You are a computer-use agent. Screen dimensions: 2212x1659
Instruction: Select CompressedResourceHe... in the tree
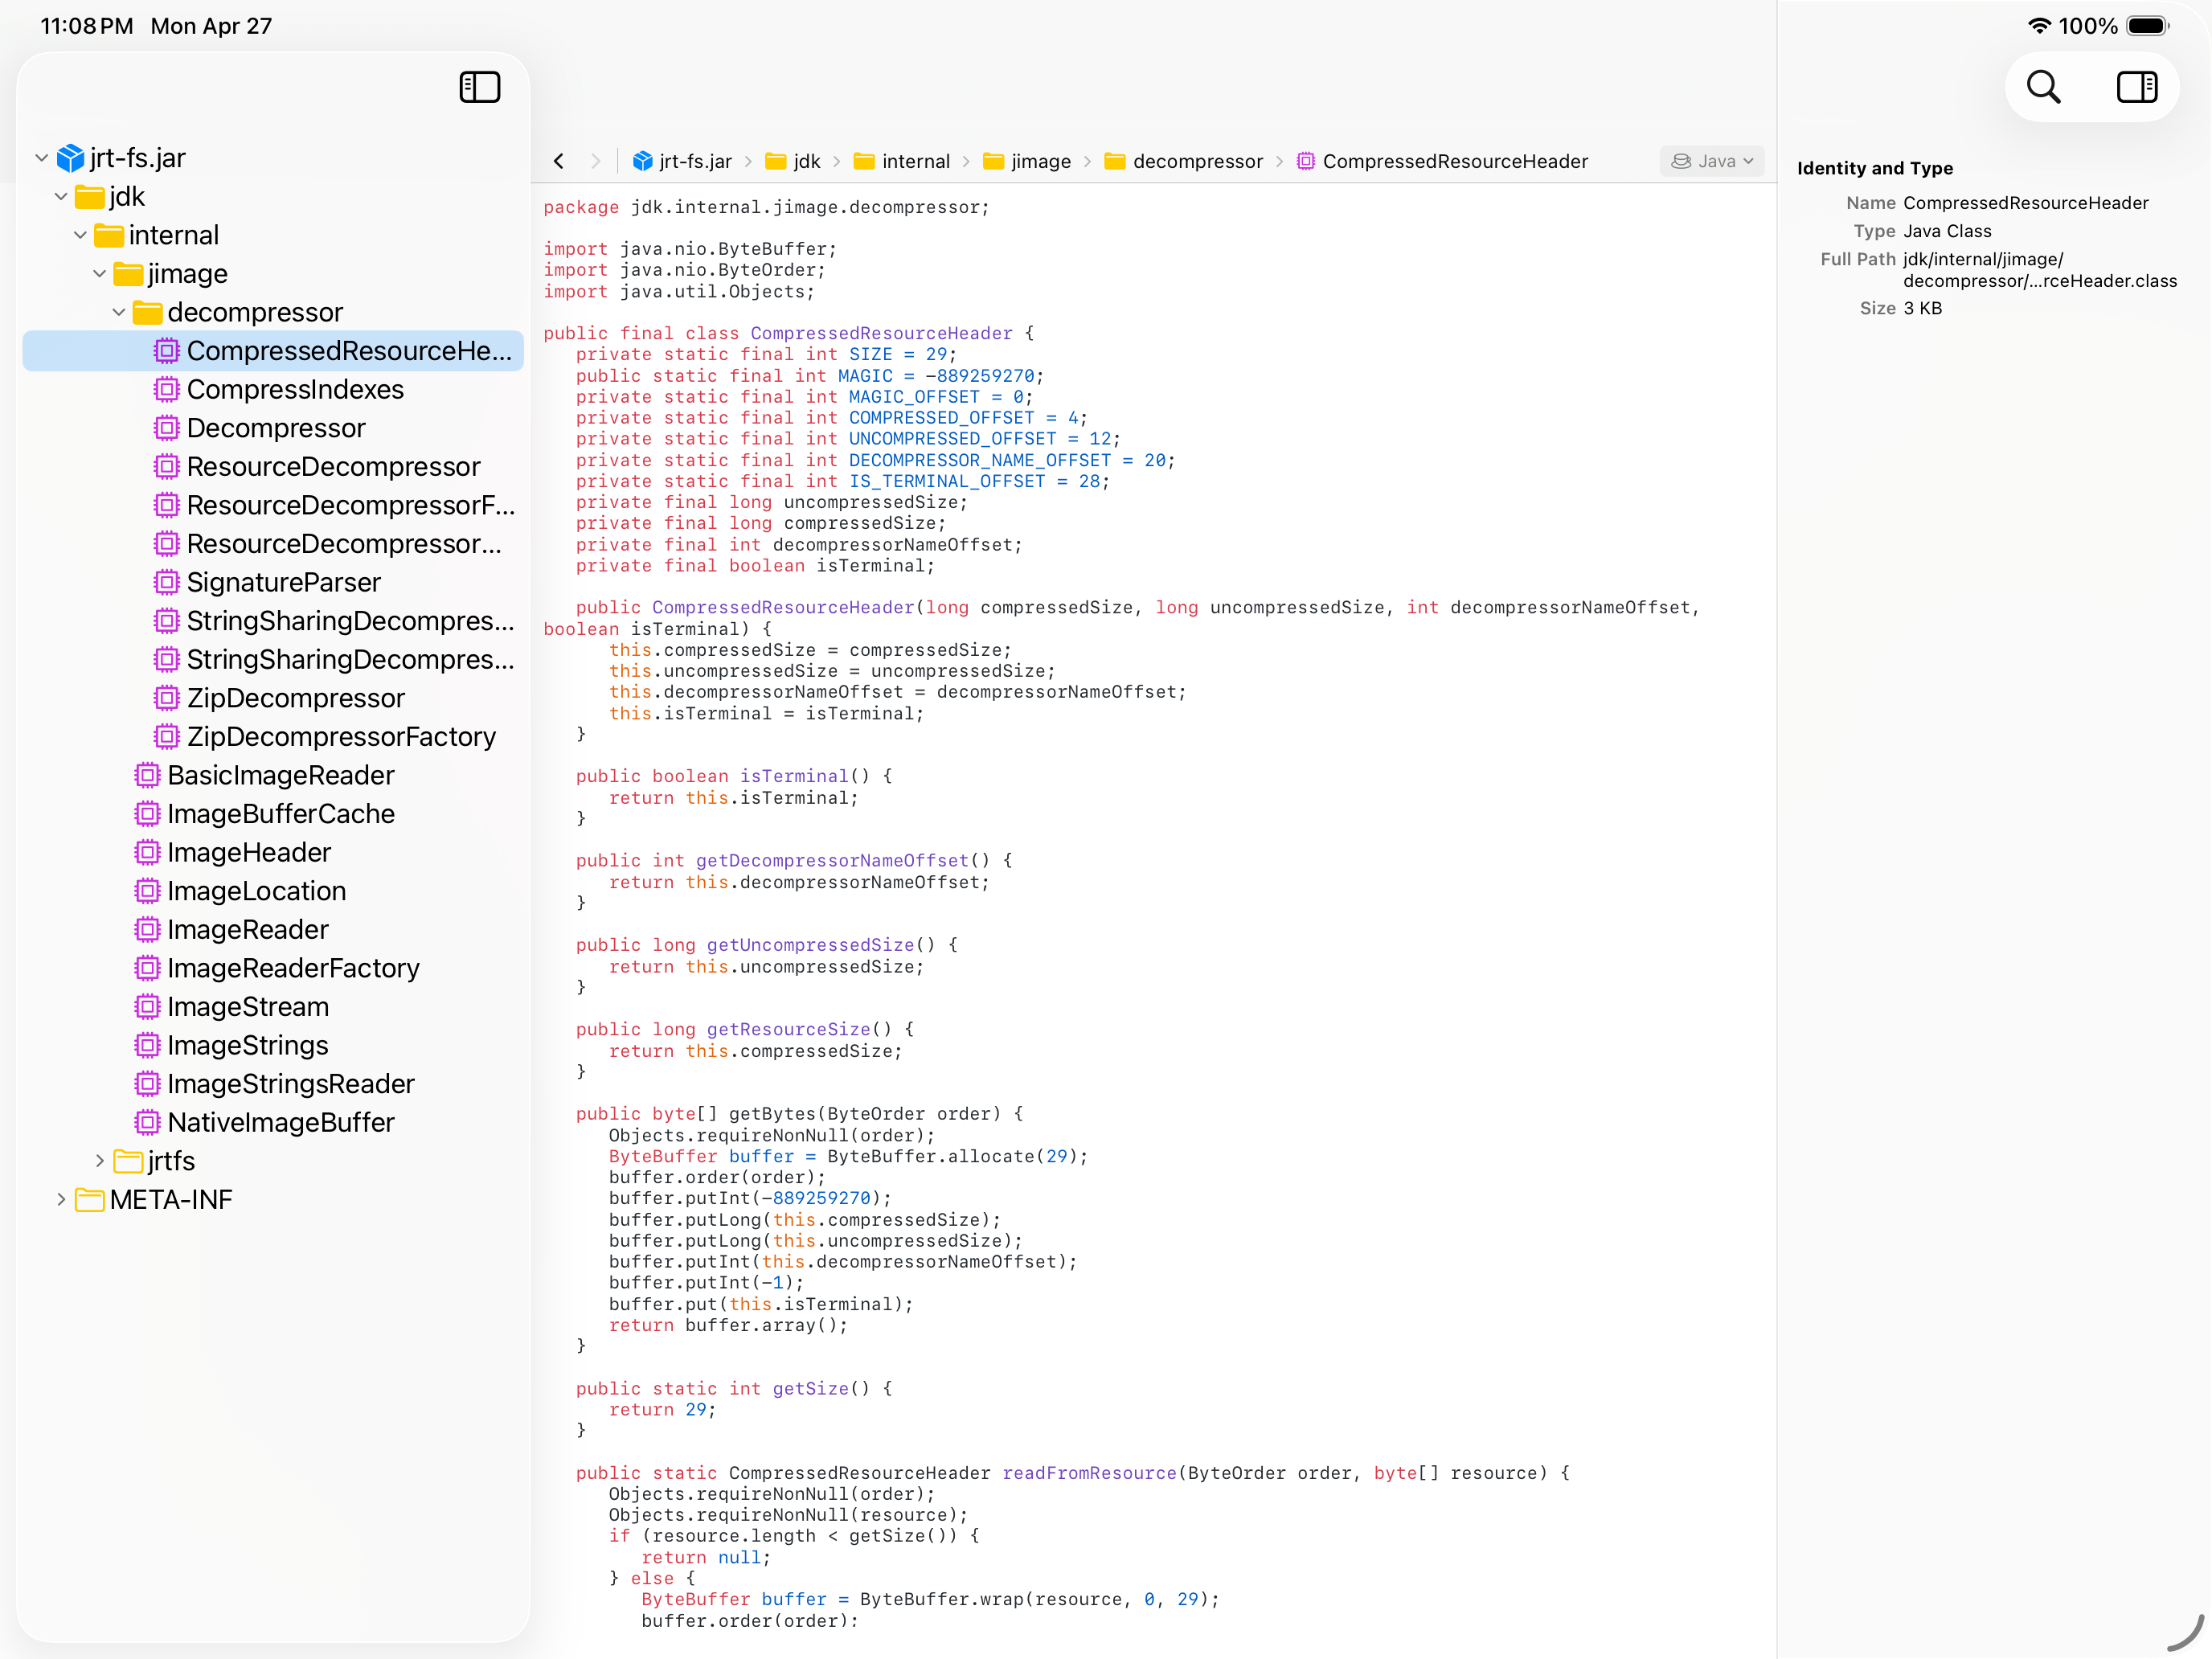pos(273,351)
